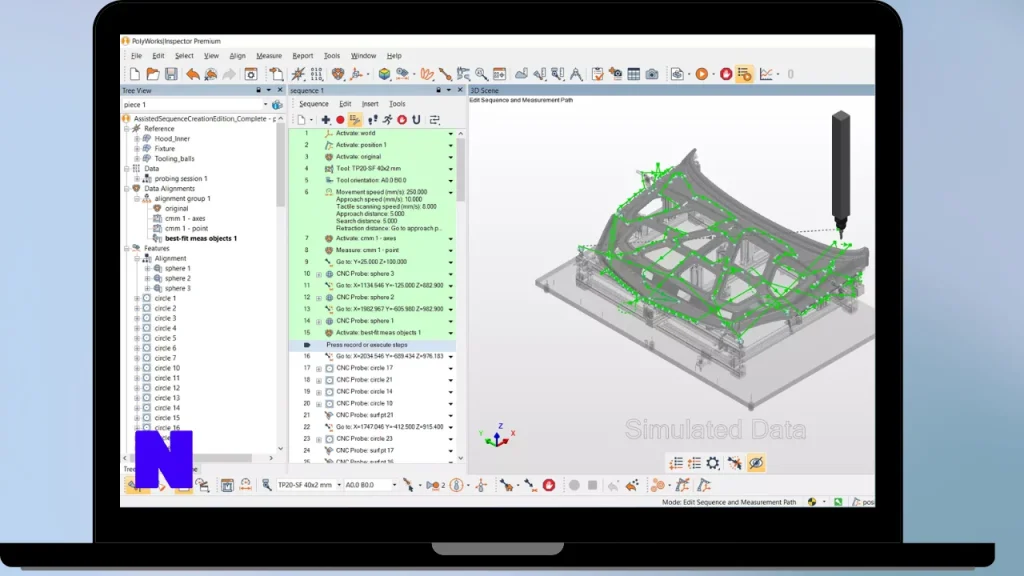Open the Insert menu in sequence pane
The image size is (1024, 576).
(370, 104)
